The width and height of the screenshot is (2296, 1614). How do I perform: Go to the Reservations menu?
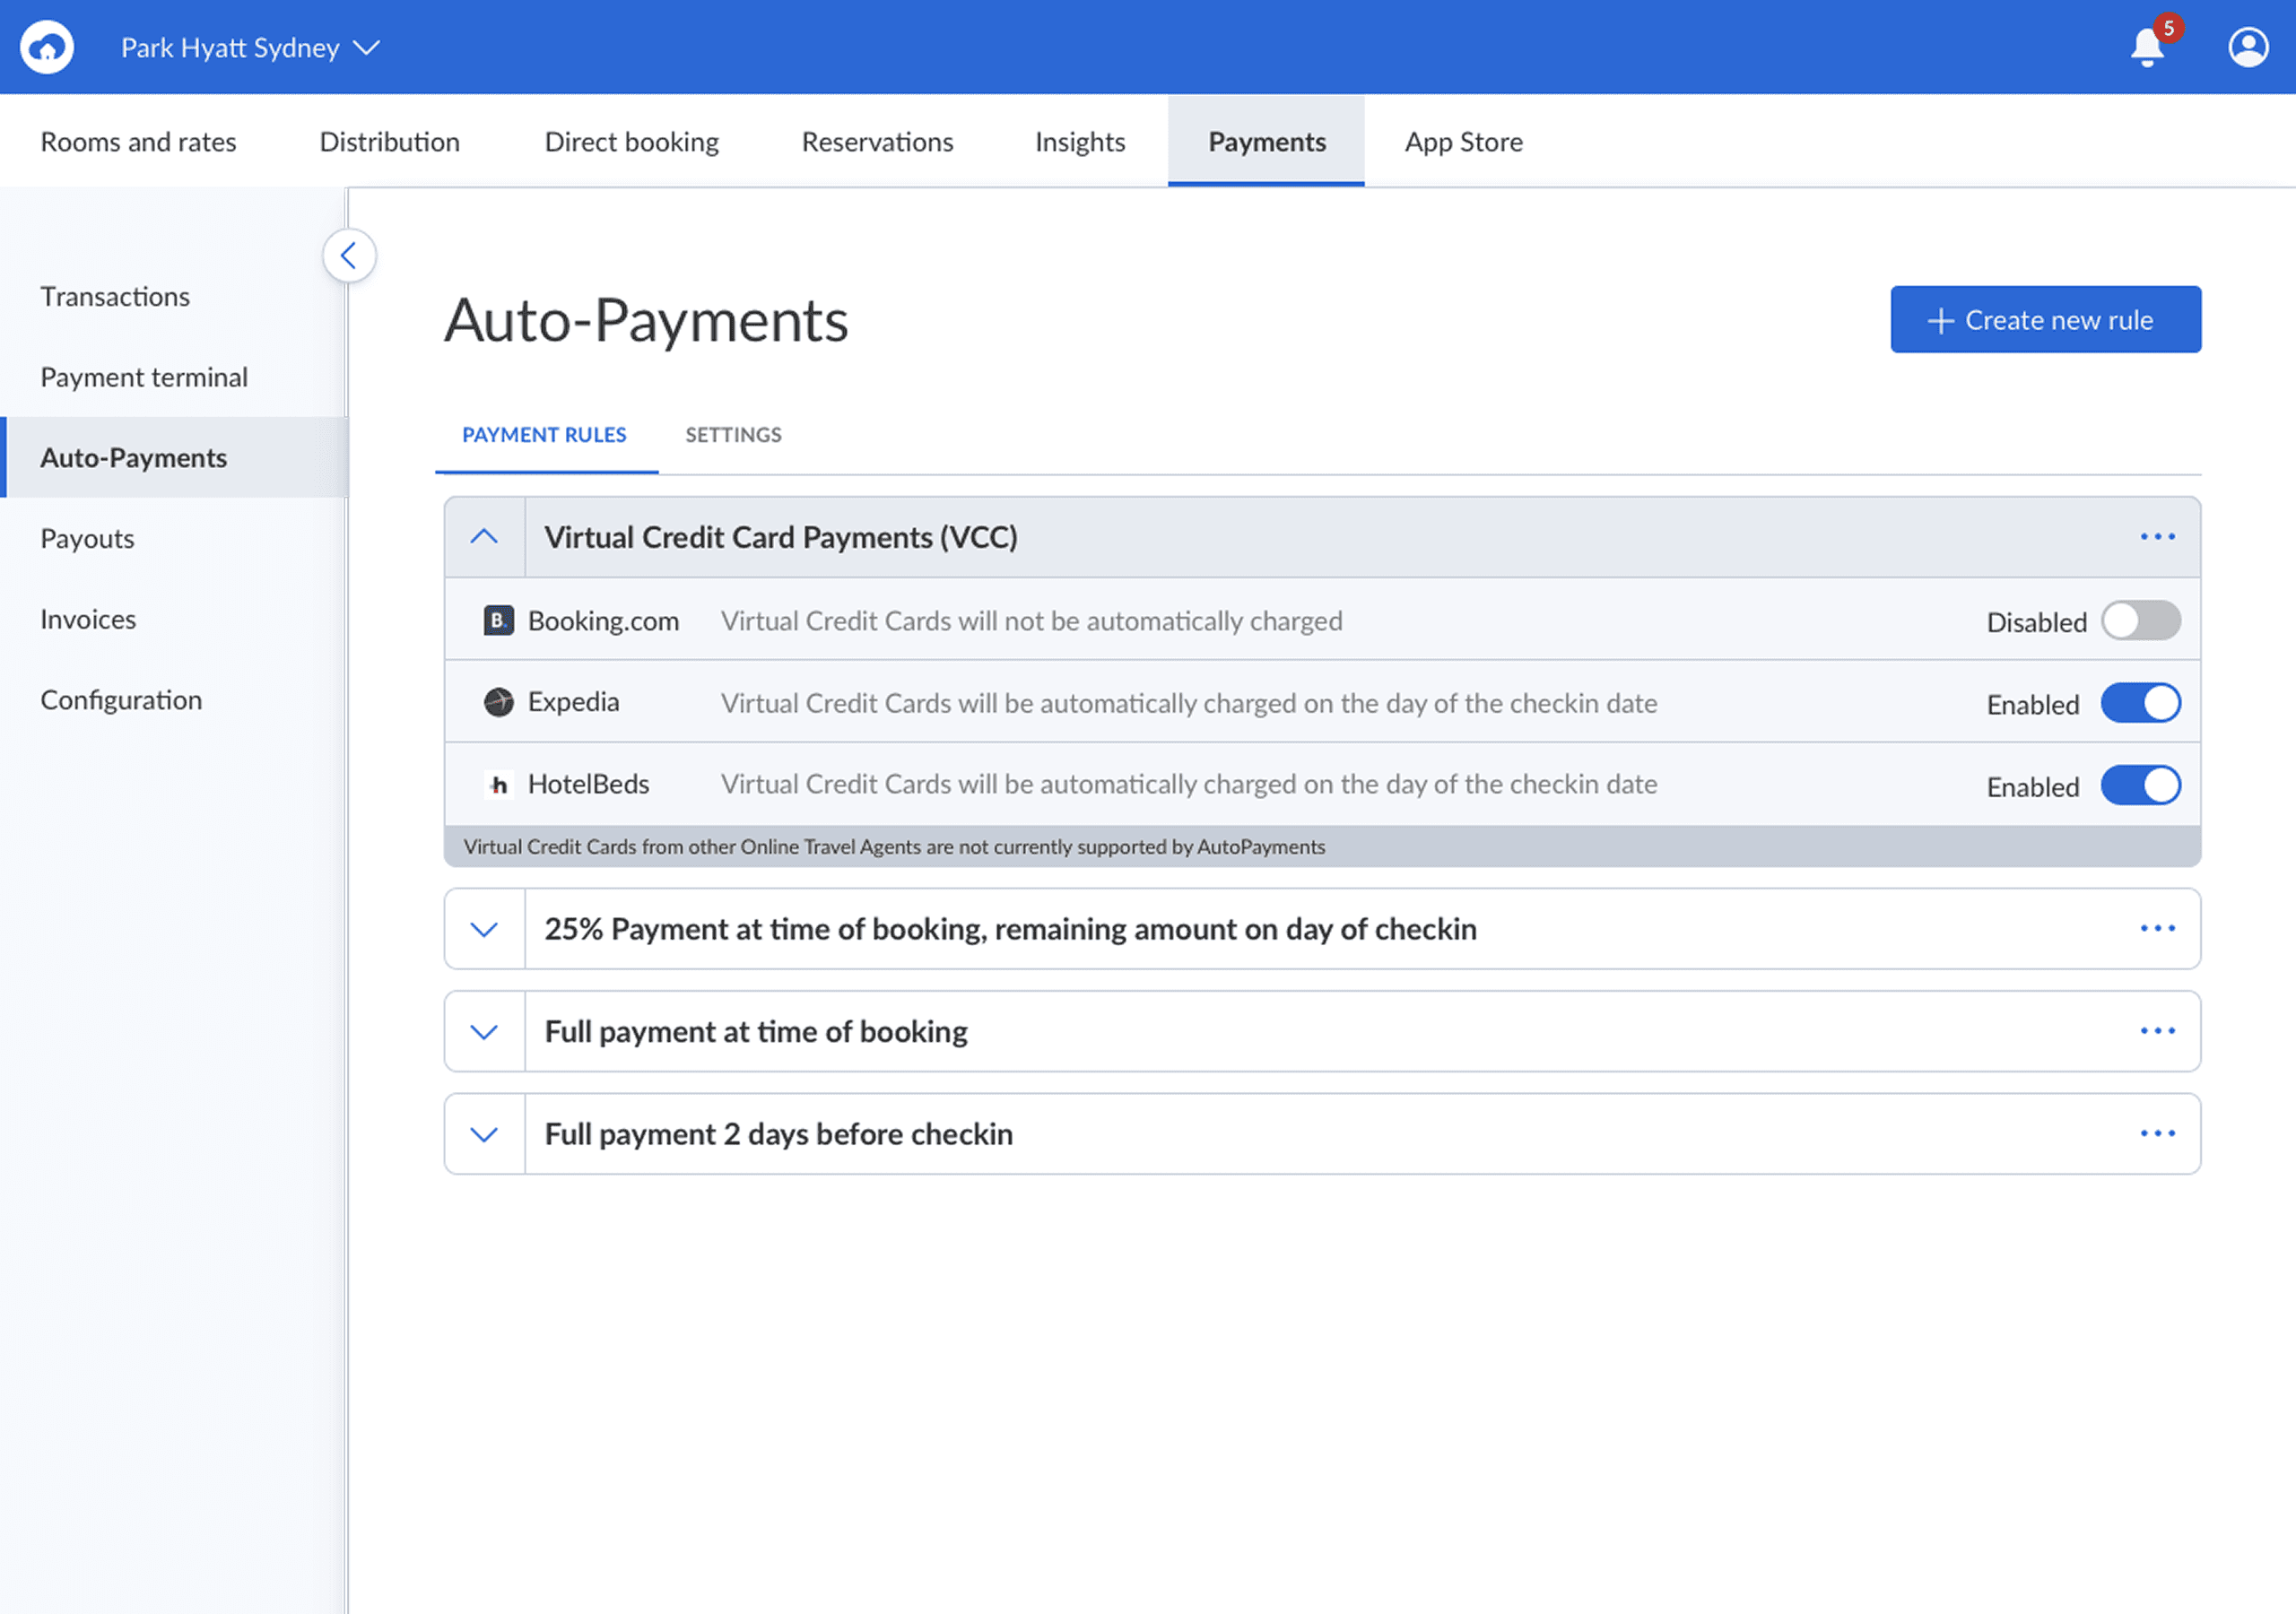(x=877, y=142)
